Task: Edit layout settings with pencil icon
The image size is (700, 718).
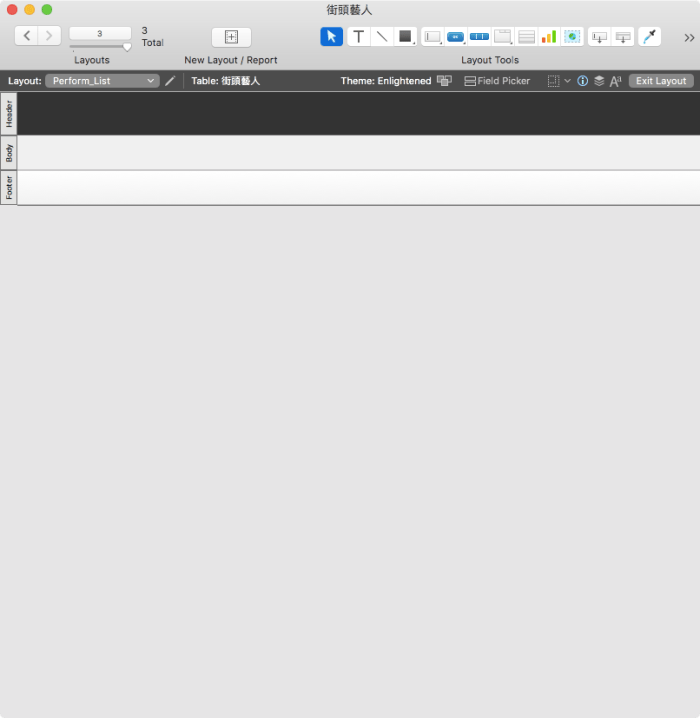Action: click(170, 81)
